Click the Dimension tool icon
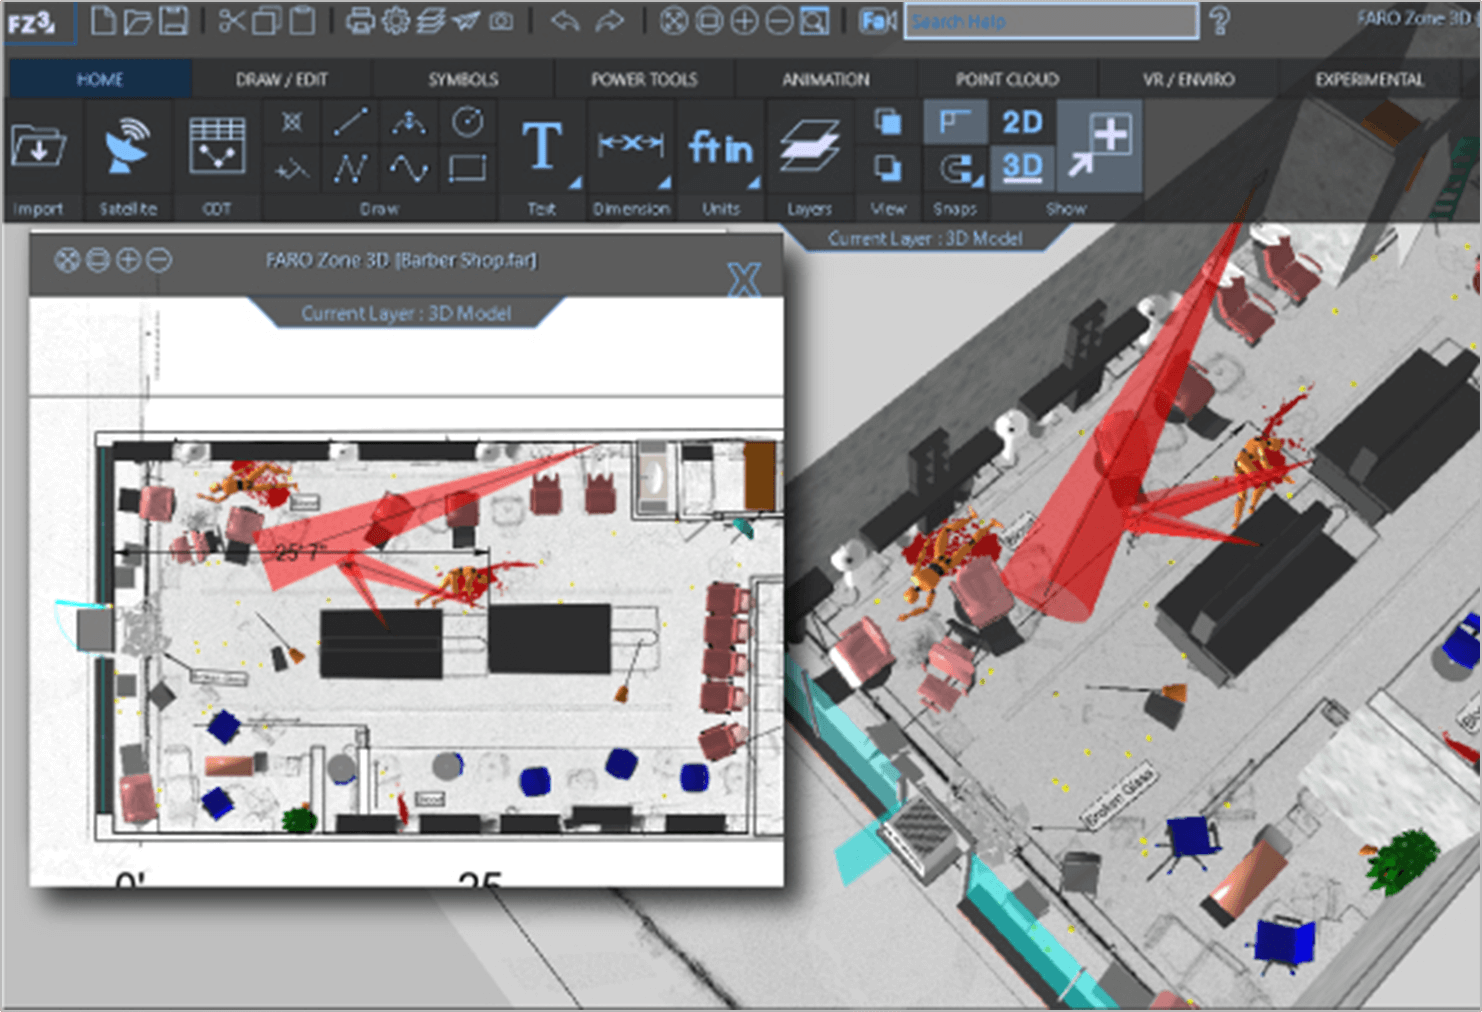This screenshot has height=1012, width=1482. [630, 145]
